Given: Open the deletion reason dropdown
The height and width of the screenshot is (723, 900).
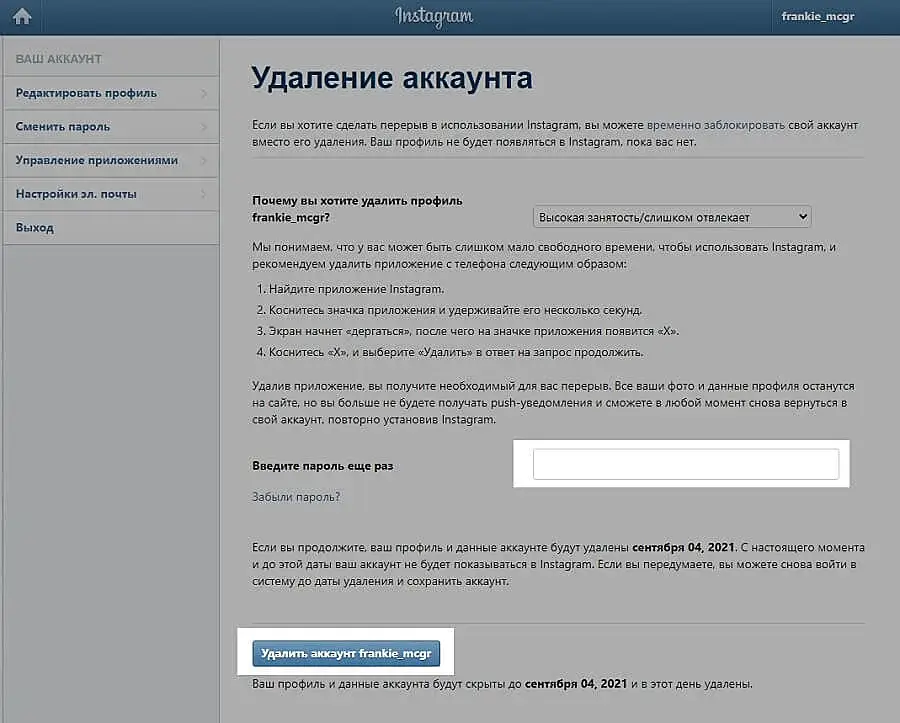Looking at the screenshot, I should pyautogui.click(x=671, y=217).
